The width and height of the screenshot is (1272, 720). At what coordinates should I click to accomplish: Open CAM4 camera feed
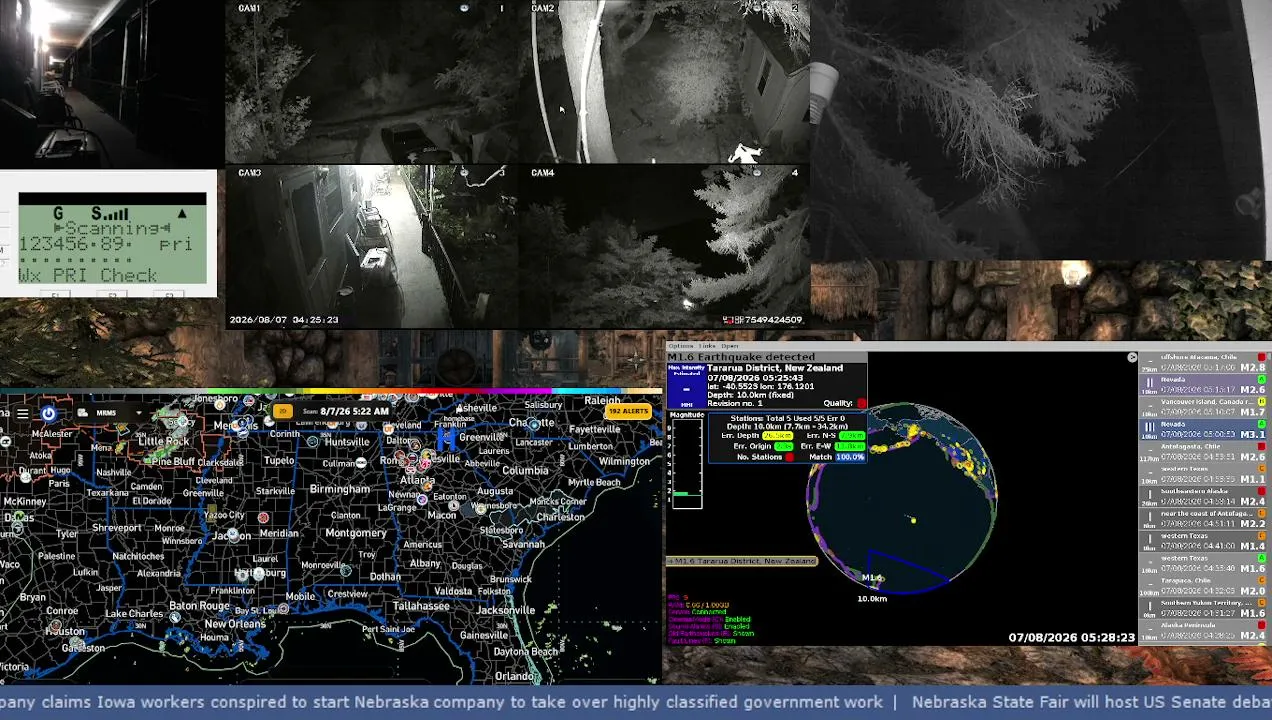coord(664,247)
